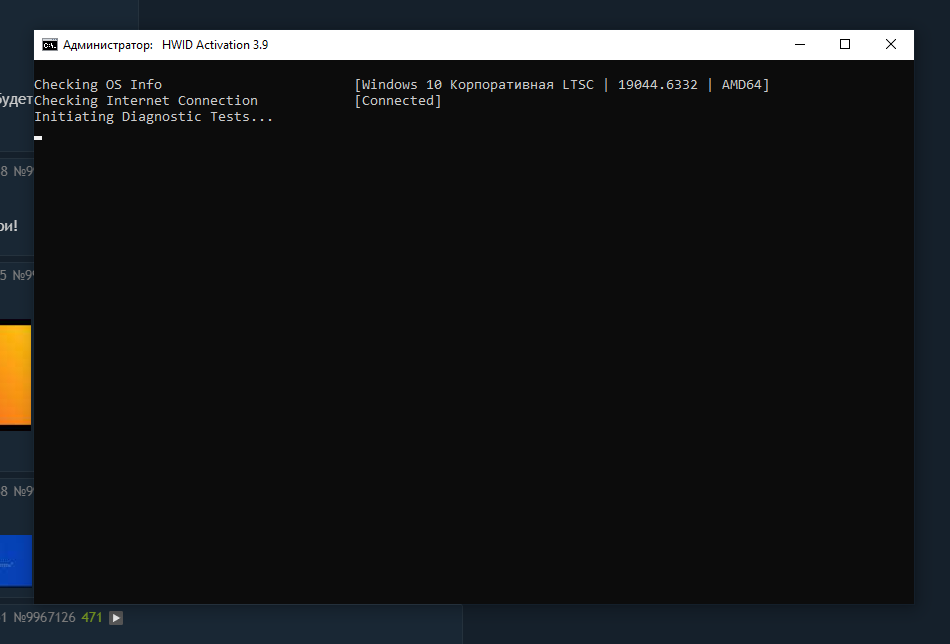Open the orange thumbnail in the background page
The height and width of the screenshot is (644, 950).
point(15,375)
